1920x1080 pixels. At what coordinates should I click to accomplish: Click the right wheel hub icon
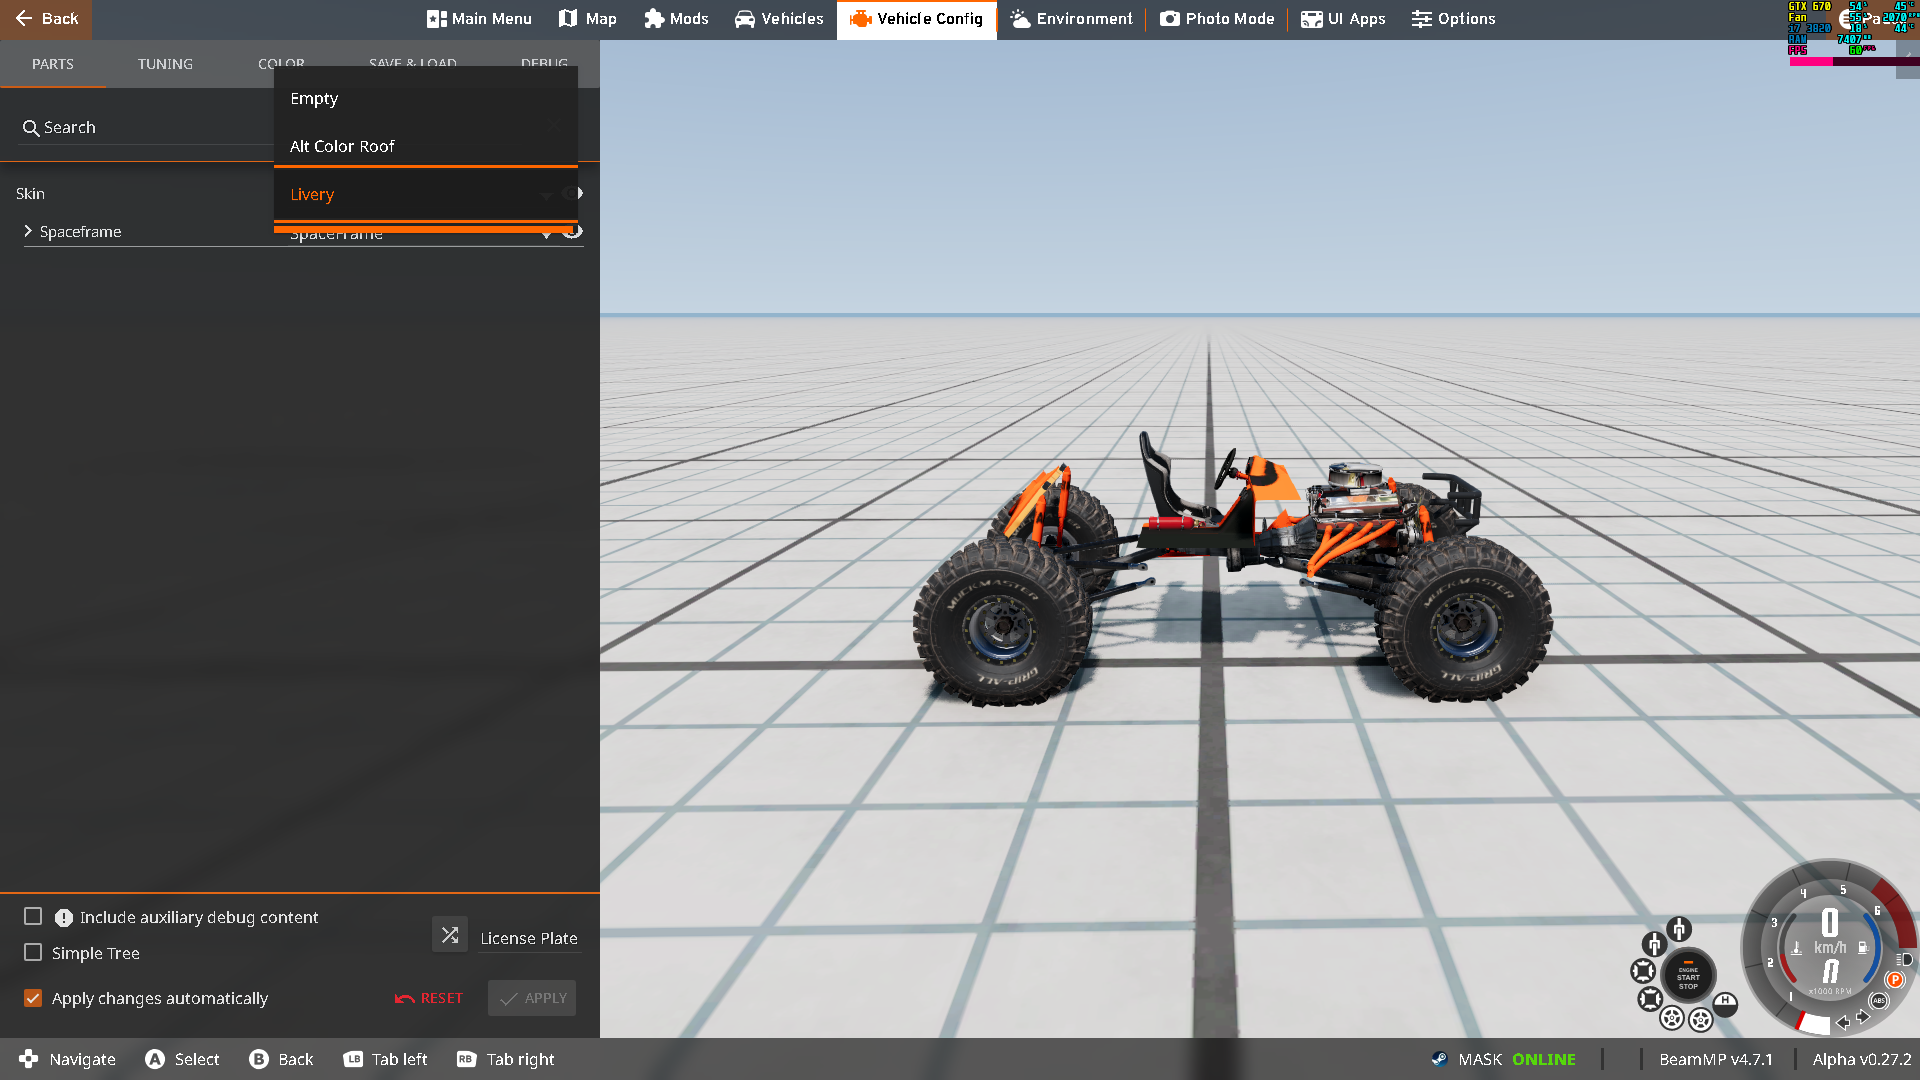tap(1701, 1020)
